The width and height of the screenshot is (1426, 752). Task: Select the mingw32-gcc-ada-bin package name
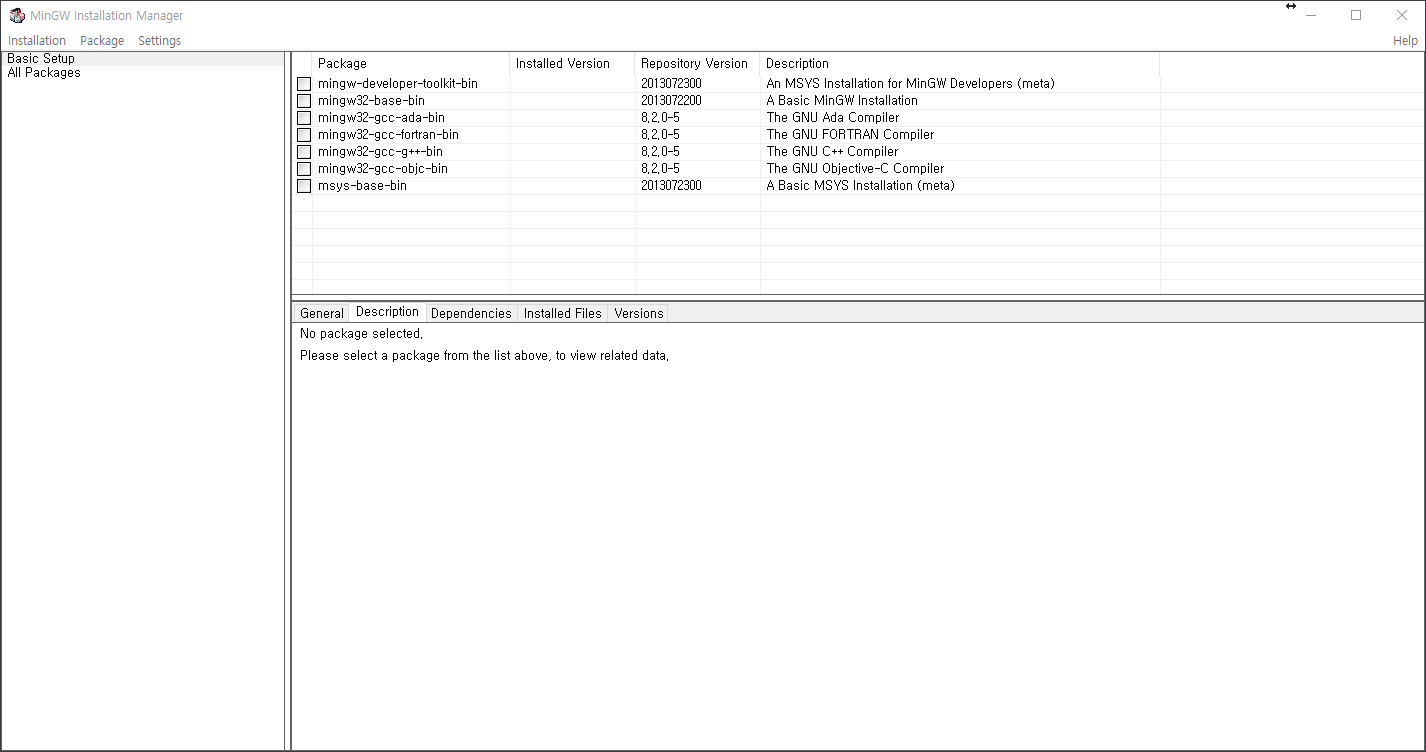click(x=381, y=118)
